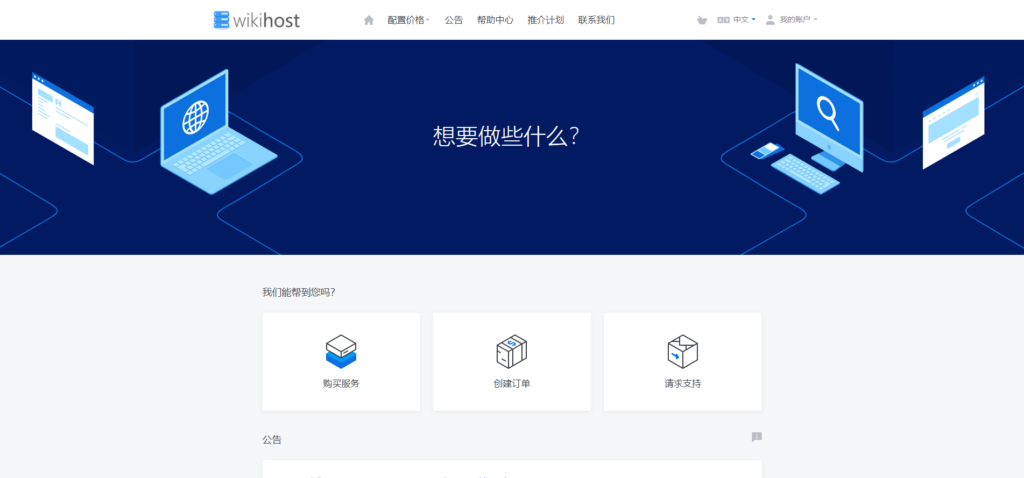This screenshot has width=1024, height=478.
Task: Open the 联系我们 menu item
Action: pyautogui.click(x=596, y=20)
